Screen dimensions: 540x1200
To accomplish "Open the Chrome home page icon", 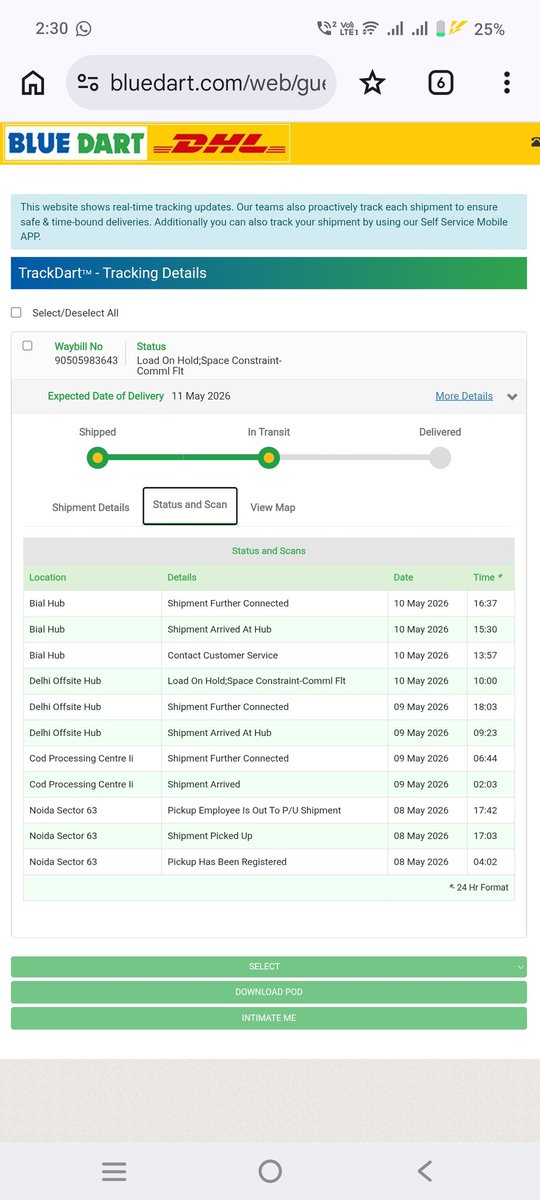I will point(33,83).
